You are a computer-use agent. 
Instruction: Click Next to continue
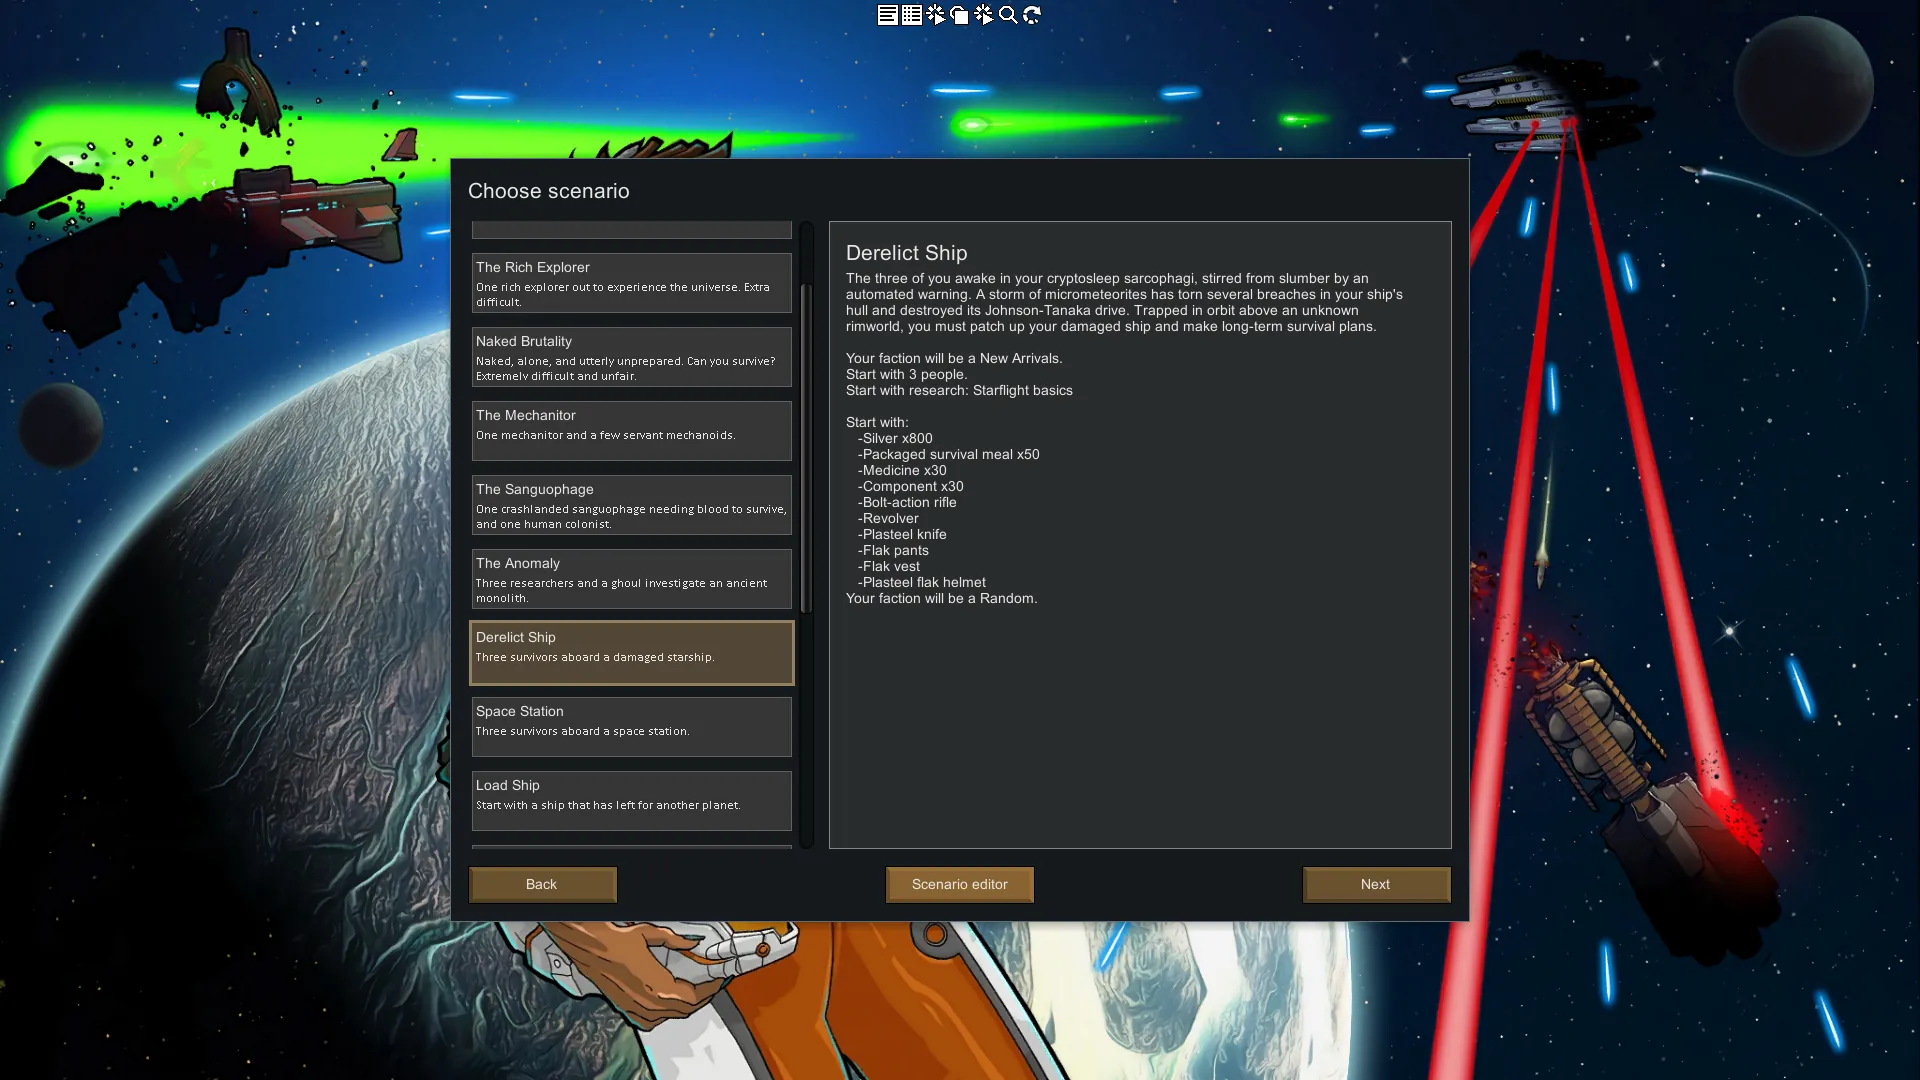coord(1376,884)
